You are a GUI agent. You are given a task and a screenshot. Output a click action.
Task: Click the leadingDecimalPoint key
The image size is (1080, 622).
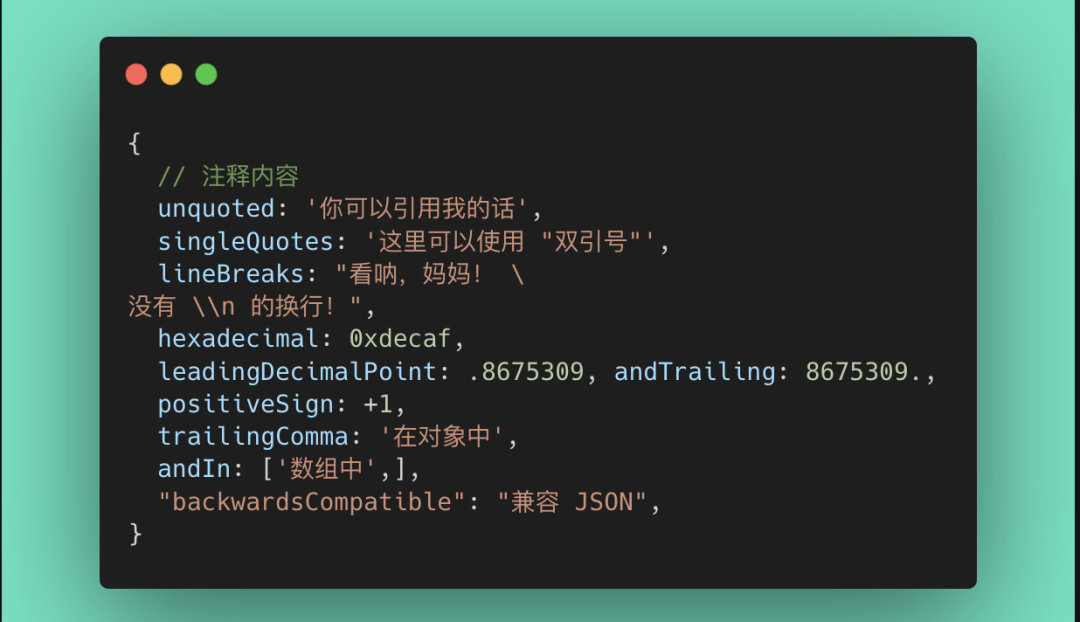point(295,372)
